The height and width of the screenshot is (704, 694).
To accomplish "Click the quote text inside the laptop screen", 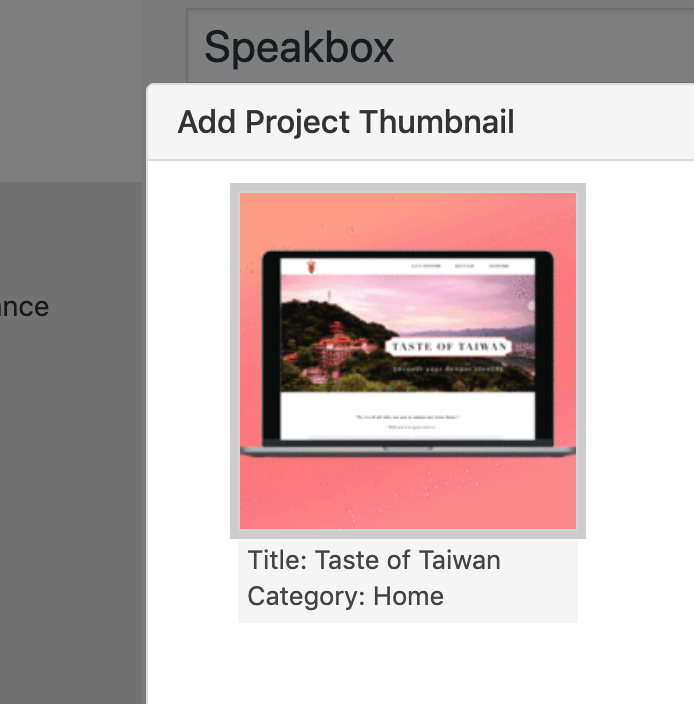I will click(408, 416).
